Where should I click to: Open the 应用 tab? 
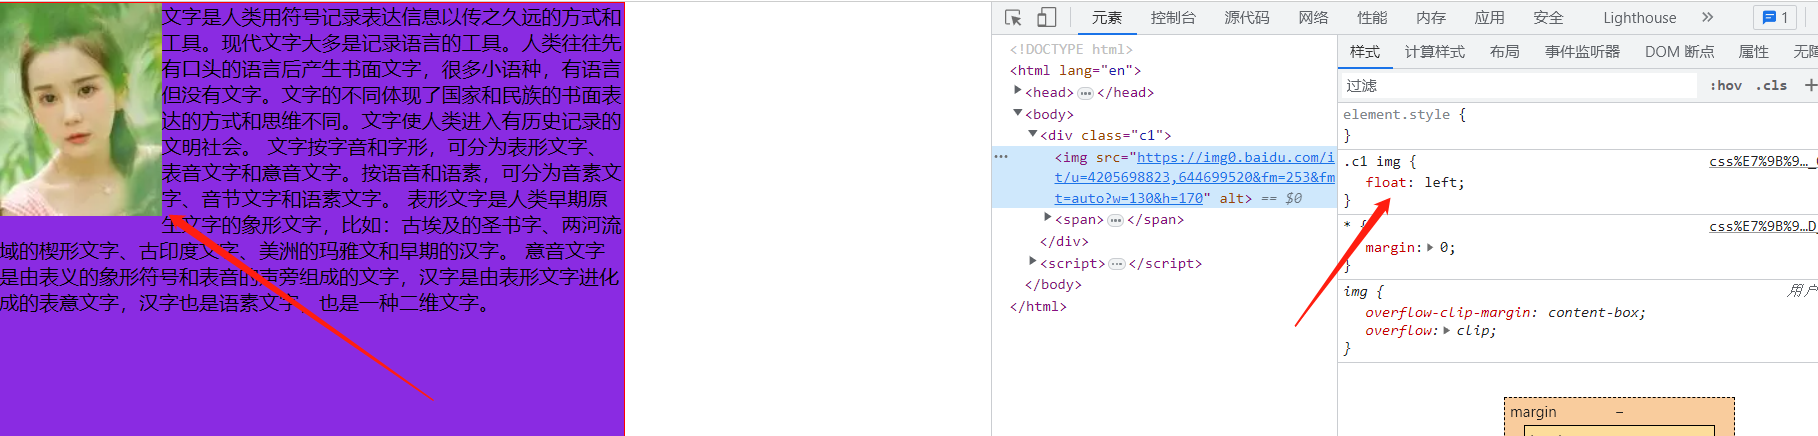[1489, 17]
